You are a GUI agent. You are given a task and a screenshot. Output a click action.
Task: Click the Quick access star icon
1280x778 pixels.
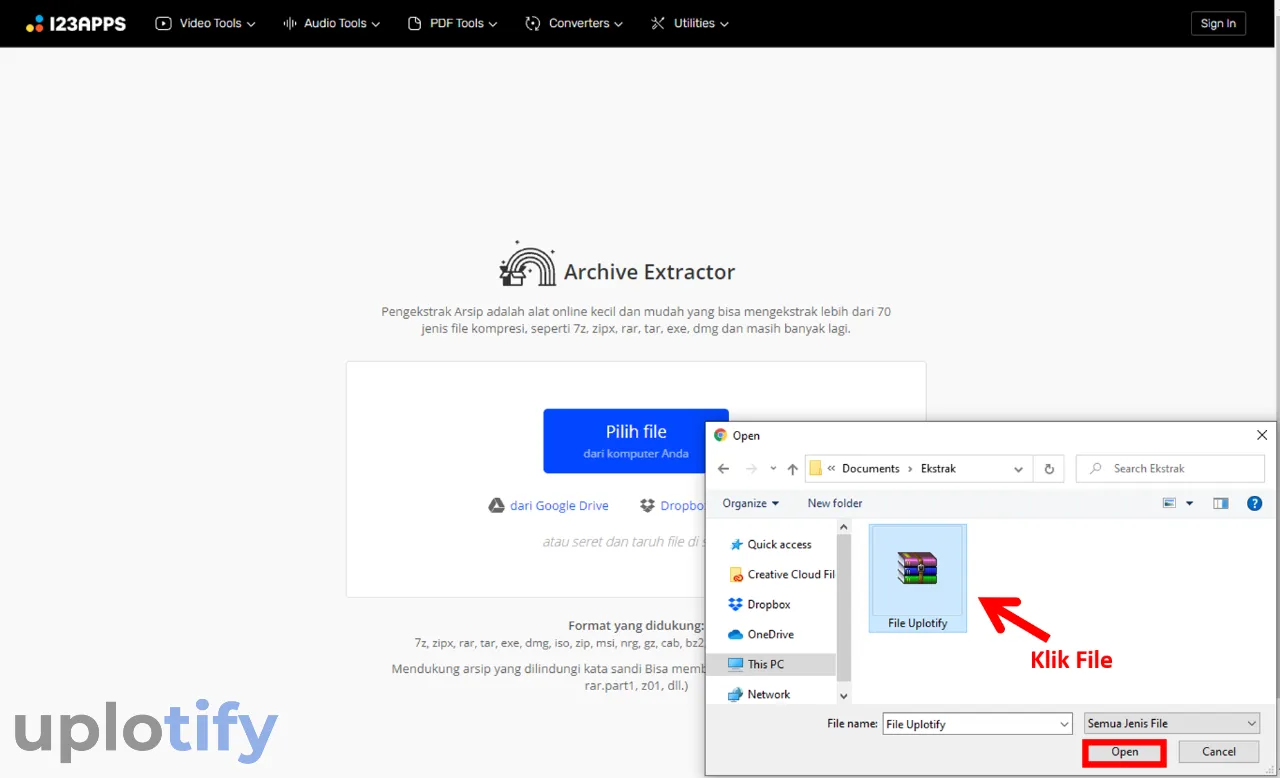pos(737,545)
